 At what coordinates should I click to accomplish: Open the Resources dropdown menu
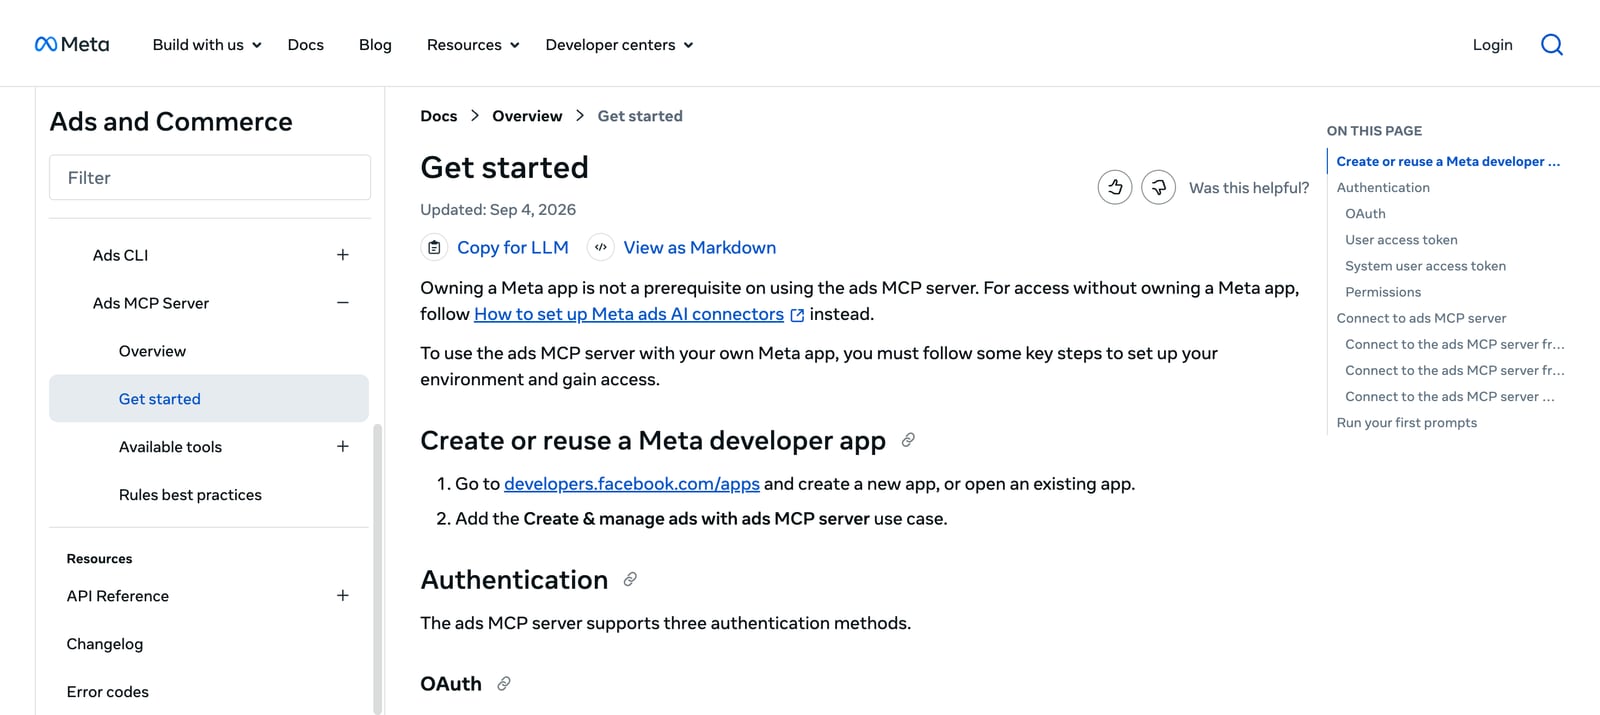coord(473,44)
